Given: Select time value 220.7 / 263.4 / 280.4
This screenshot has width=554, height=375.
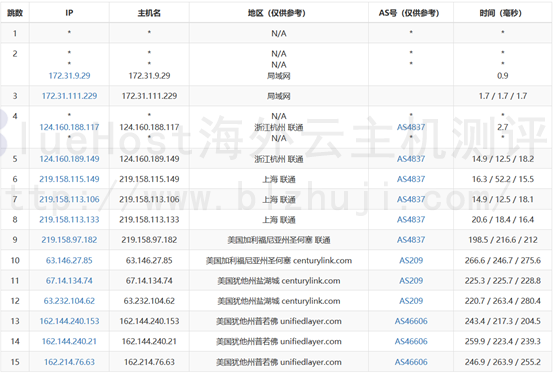Looking at the screenshot, I should (x=502, y=301).
